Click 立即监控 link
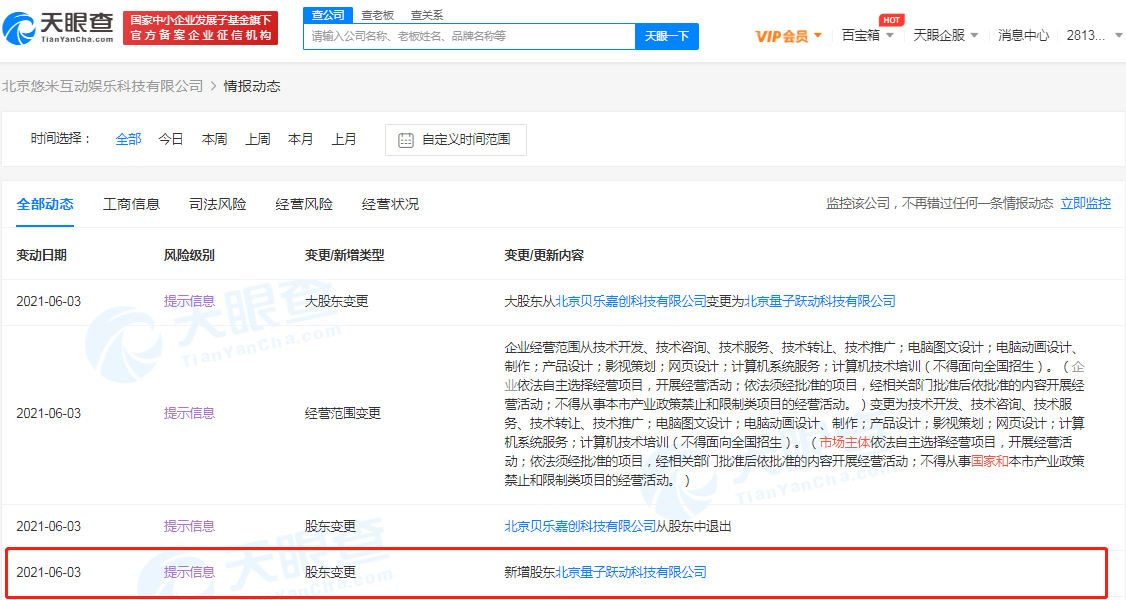Image resolution: width=1126 pixels, height=600 pixels. [x=1086, y=204]
